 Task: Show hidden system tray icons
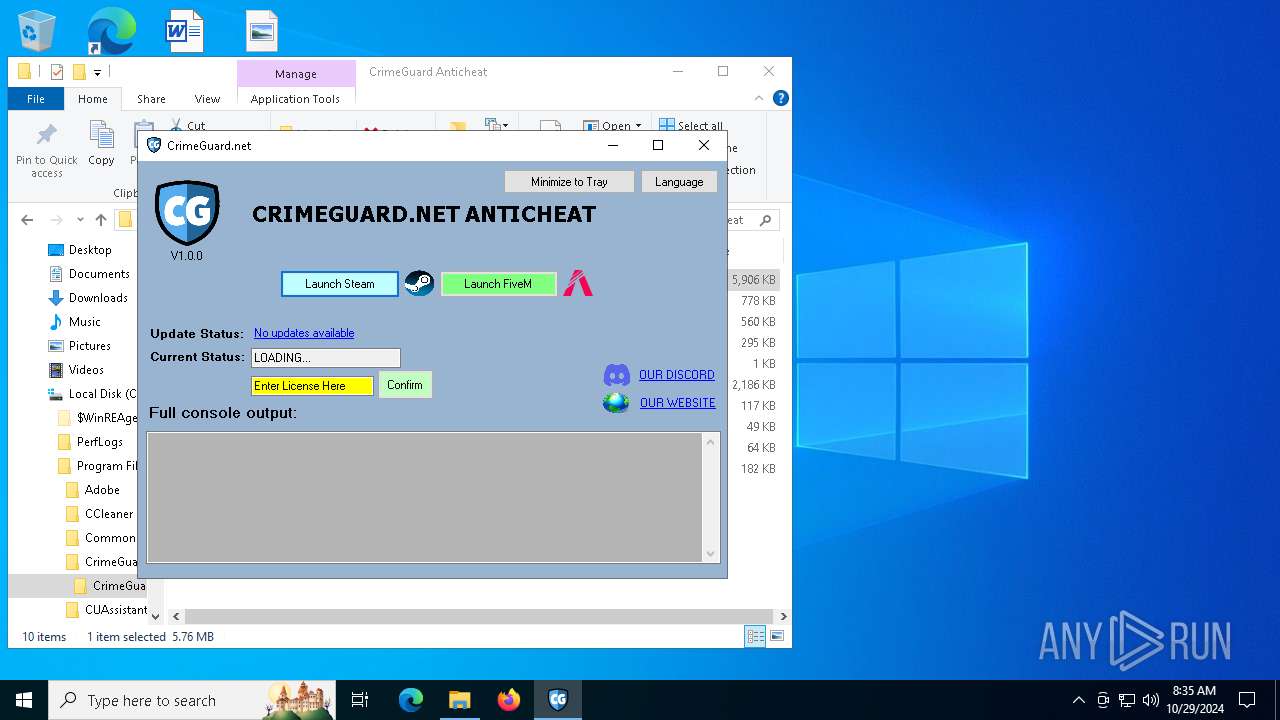[1078, 700]
